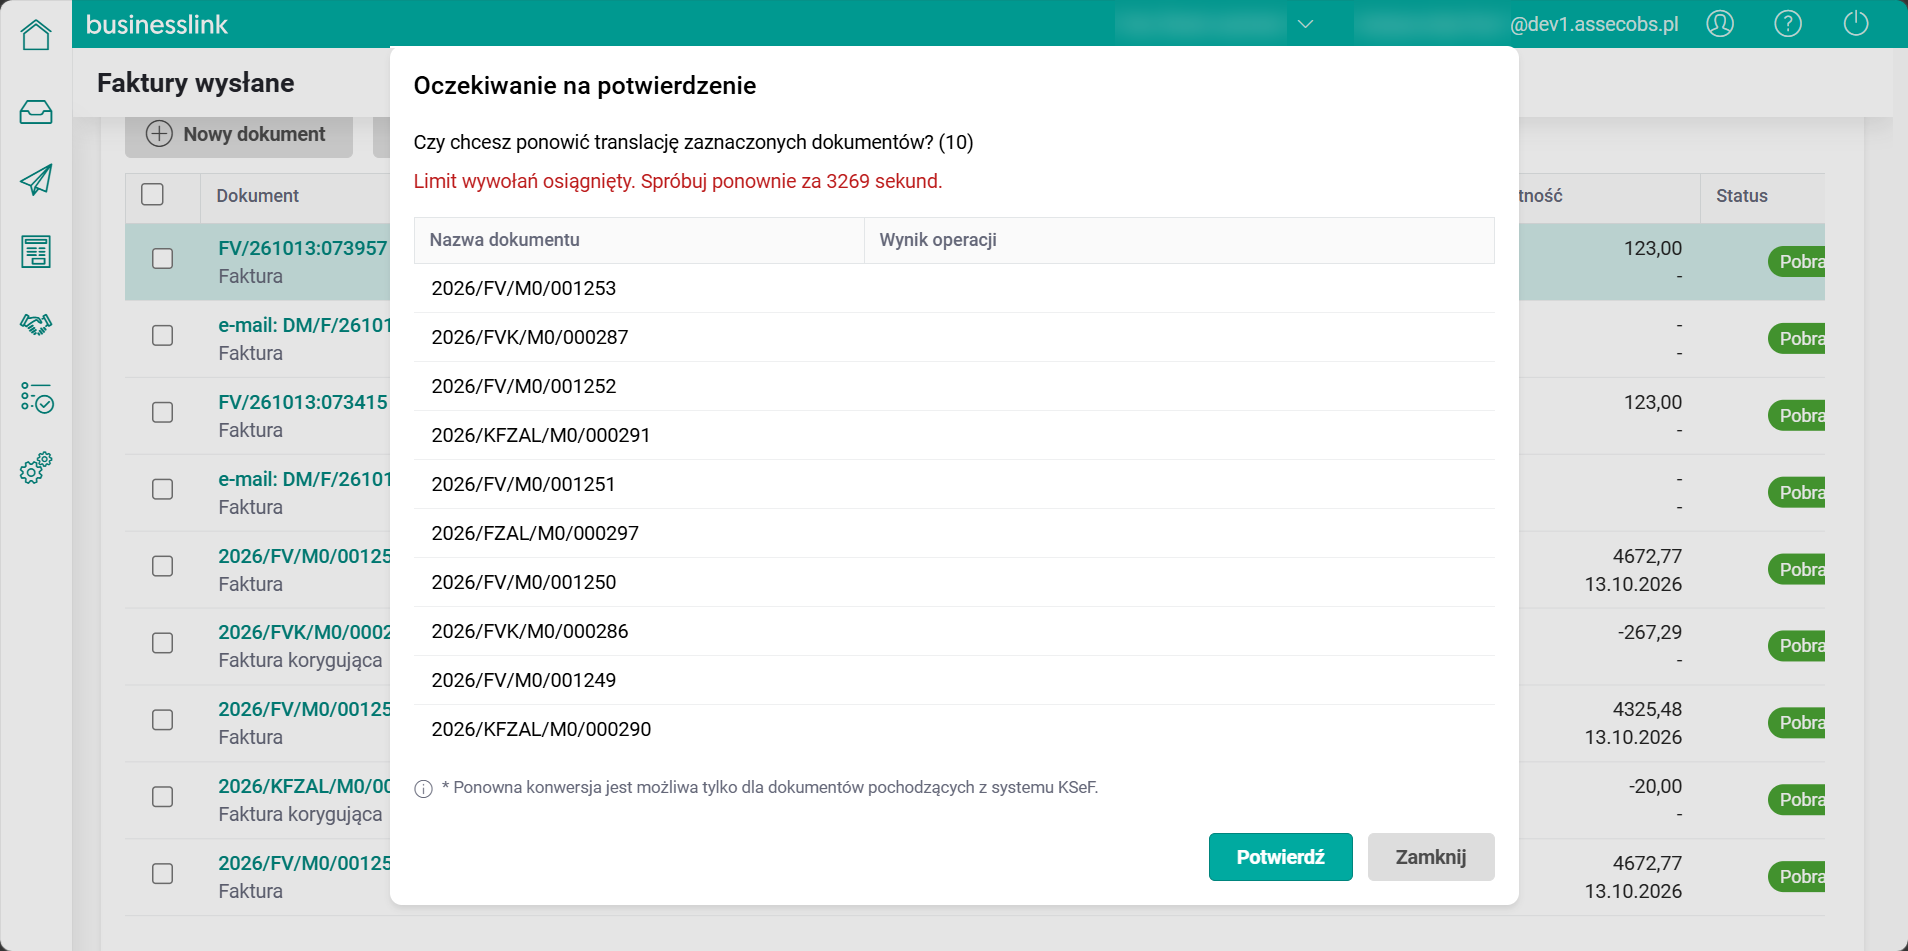Click the Zamknij button
This screenshot has height=951, width=1908.
pos(1431,857)
